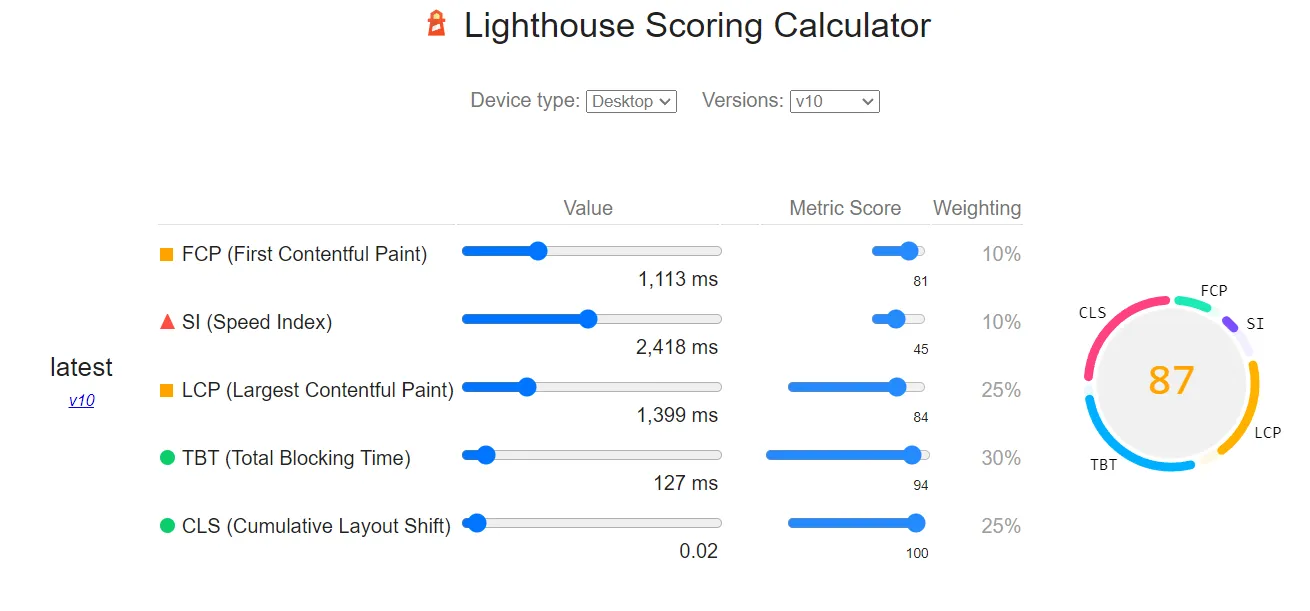Click the orange square icon beside LCP
The image size is (1310, 611).
166,389
